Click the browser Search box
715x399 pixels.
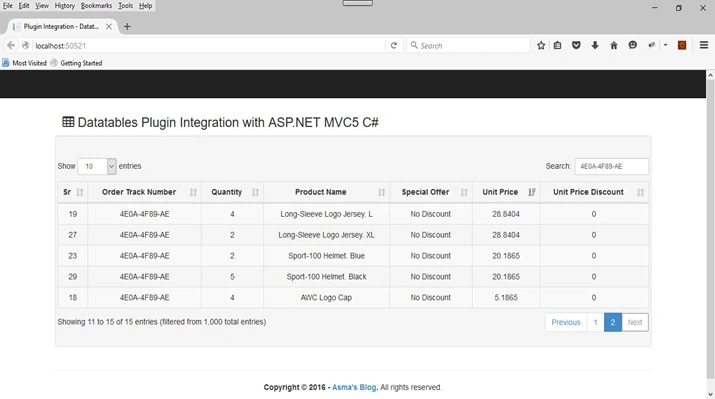pyautogui.click(x=469, y=45)
